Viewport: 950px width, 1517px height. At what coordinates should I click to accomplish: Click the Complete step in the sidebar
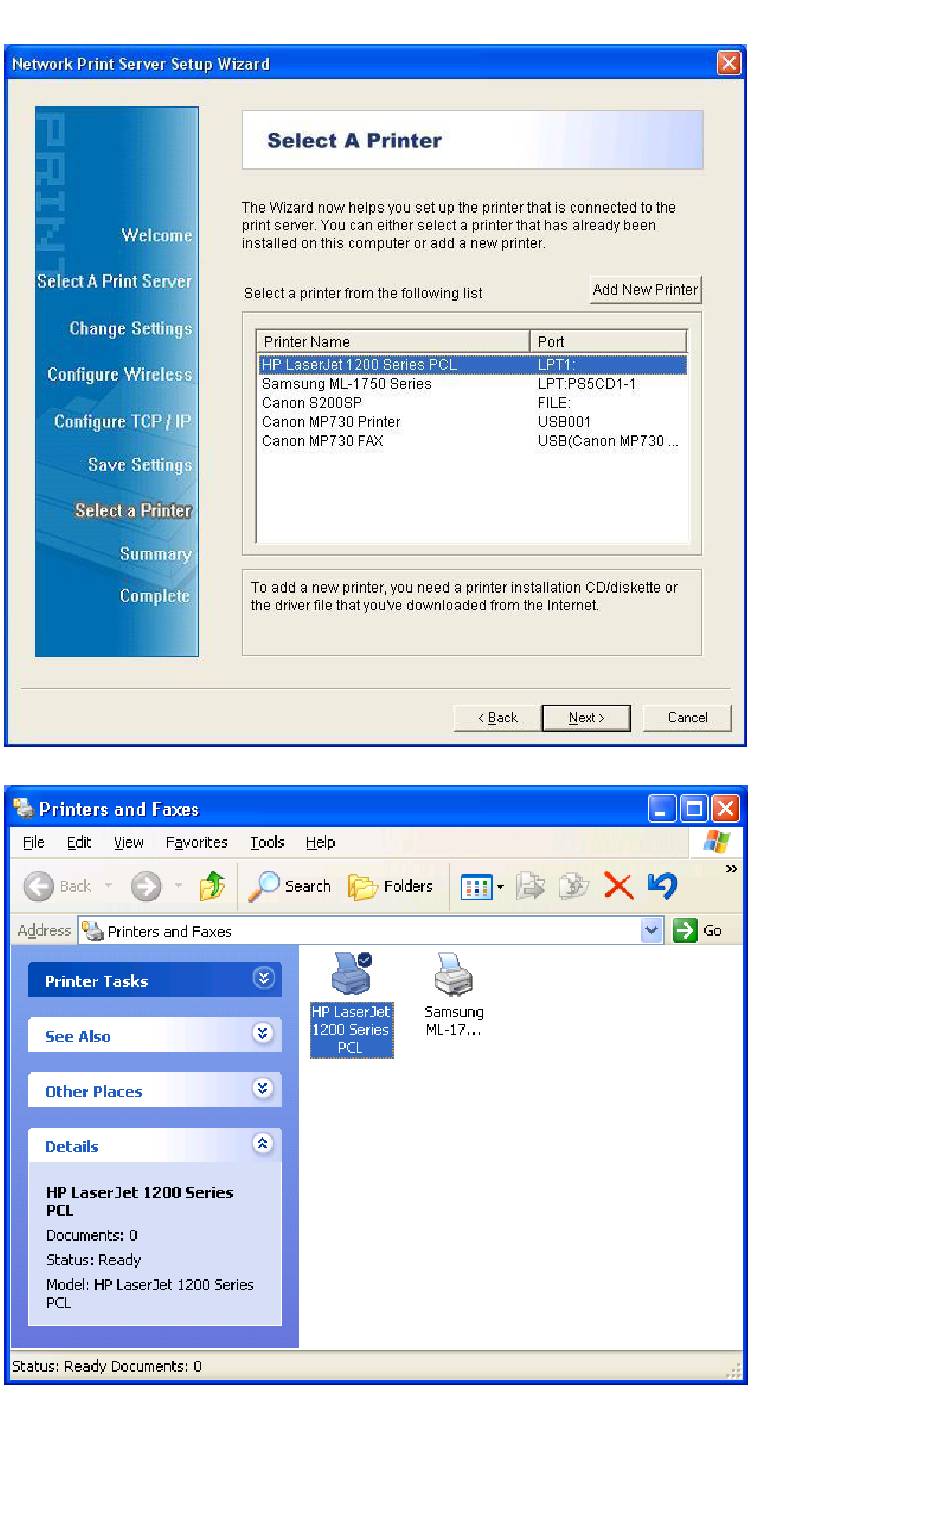(155, 596)
